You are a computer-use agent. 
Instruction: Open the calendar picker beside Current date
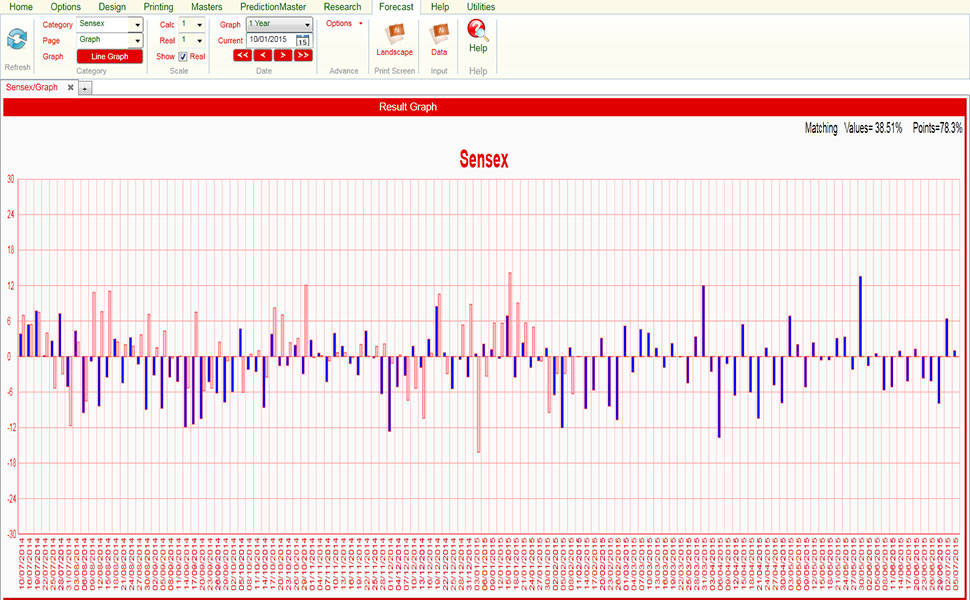(303, 41)
